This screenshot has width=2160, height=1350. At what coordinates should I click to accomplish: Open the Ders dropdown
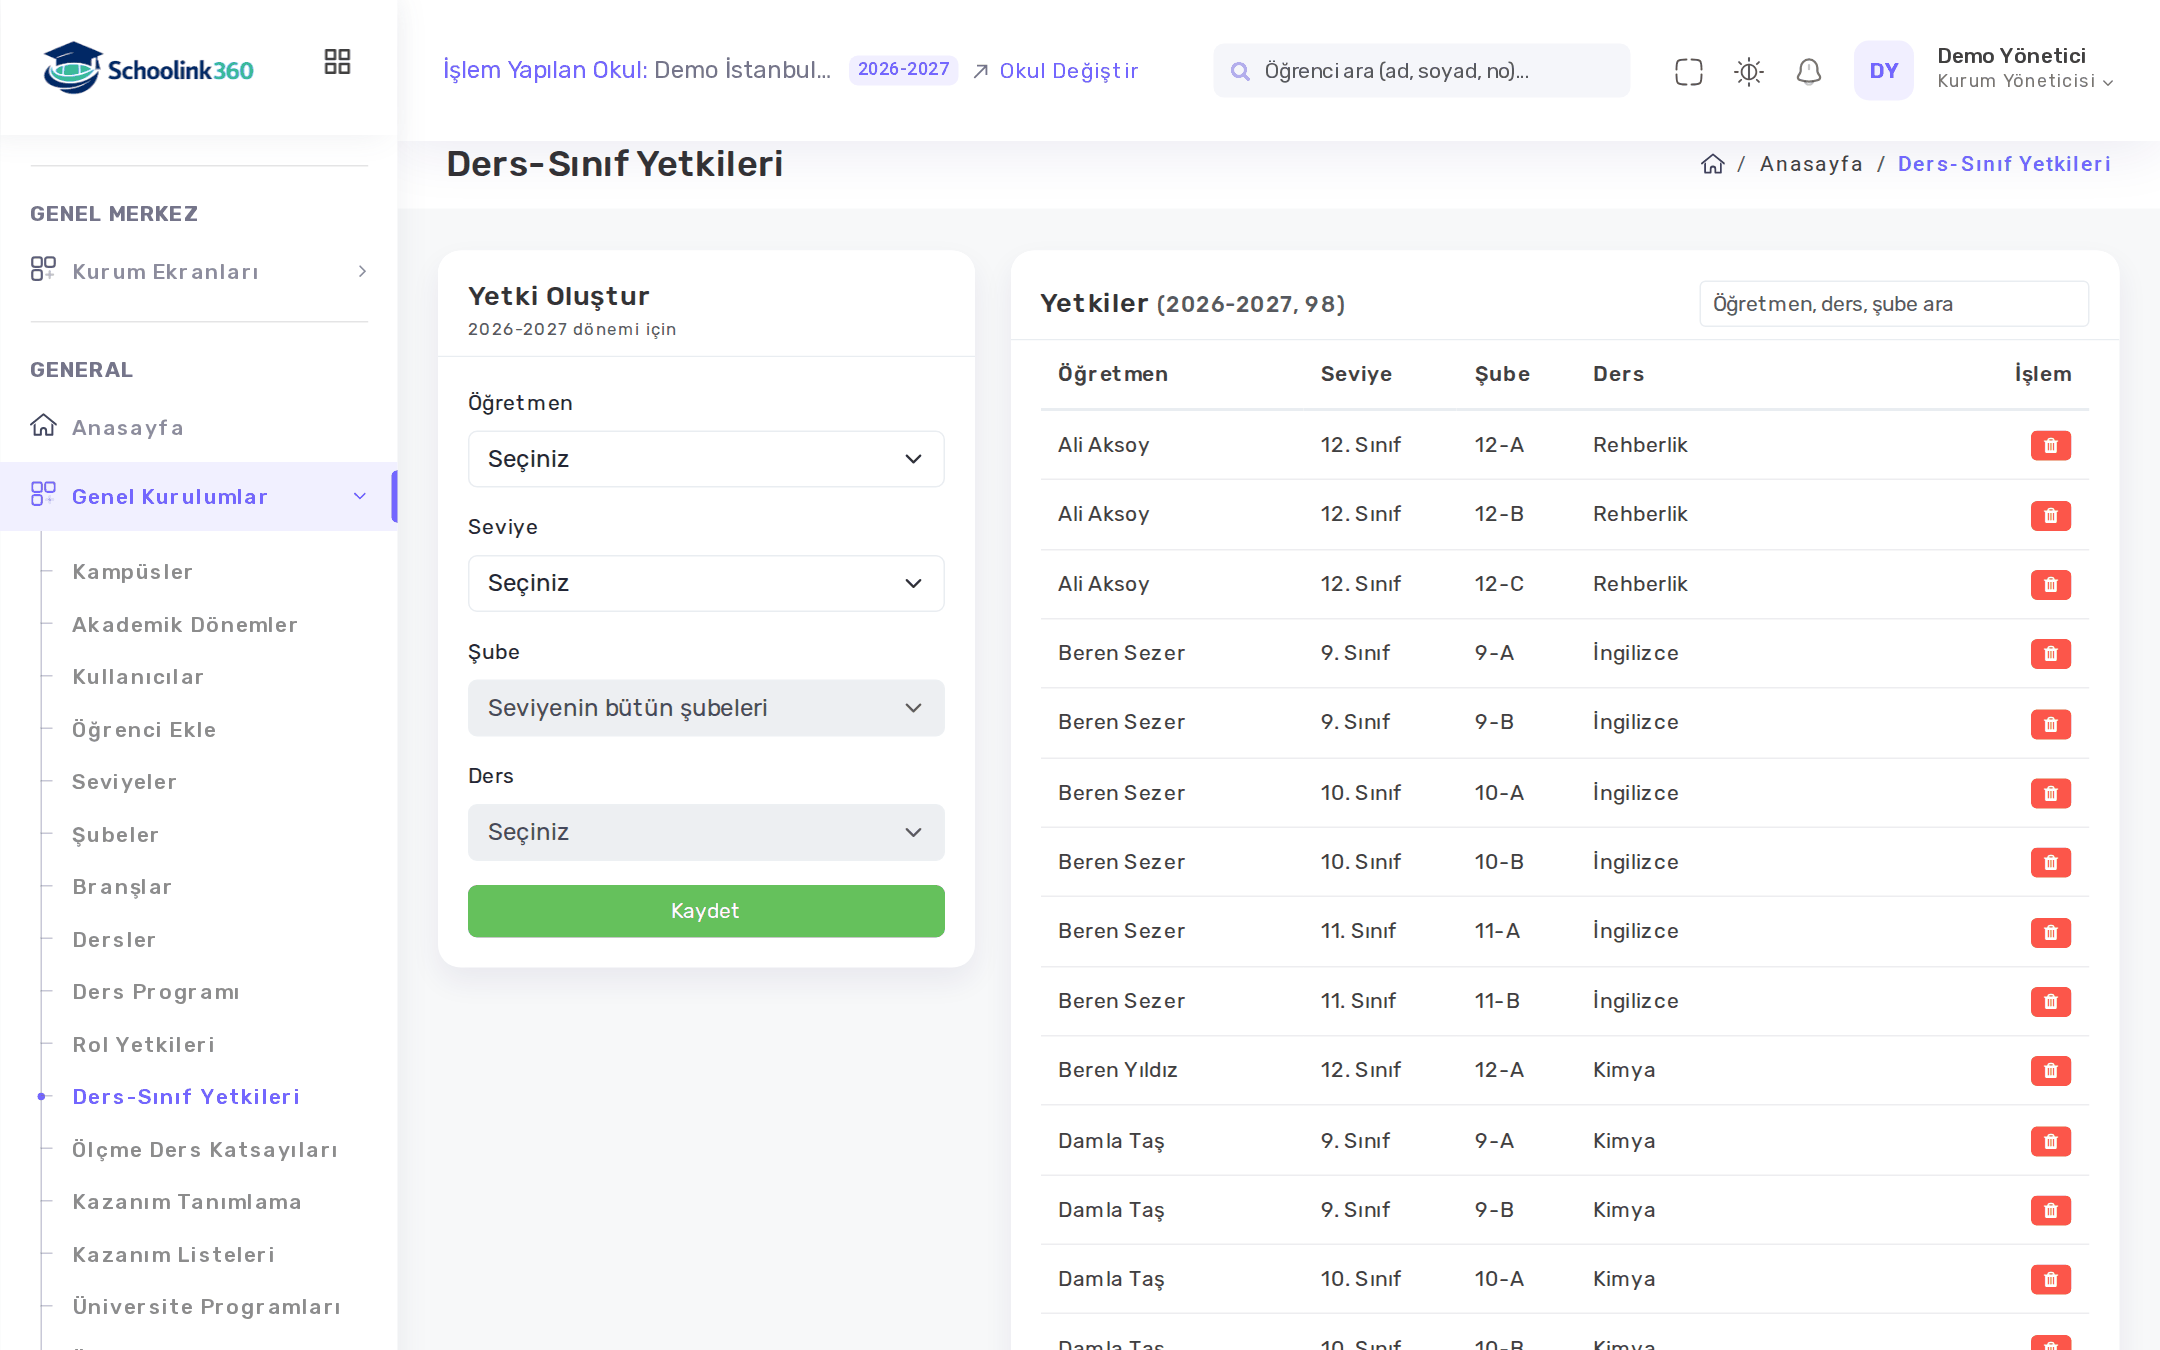[706, 832]
